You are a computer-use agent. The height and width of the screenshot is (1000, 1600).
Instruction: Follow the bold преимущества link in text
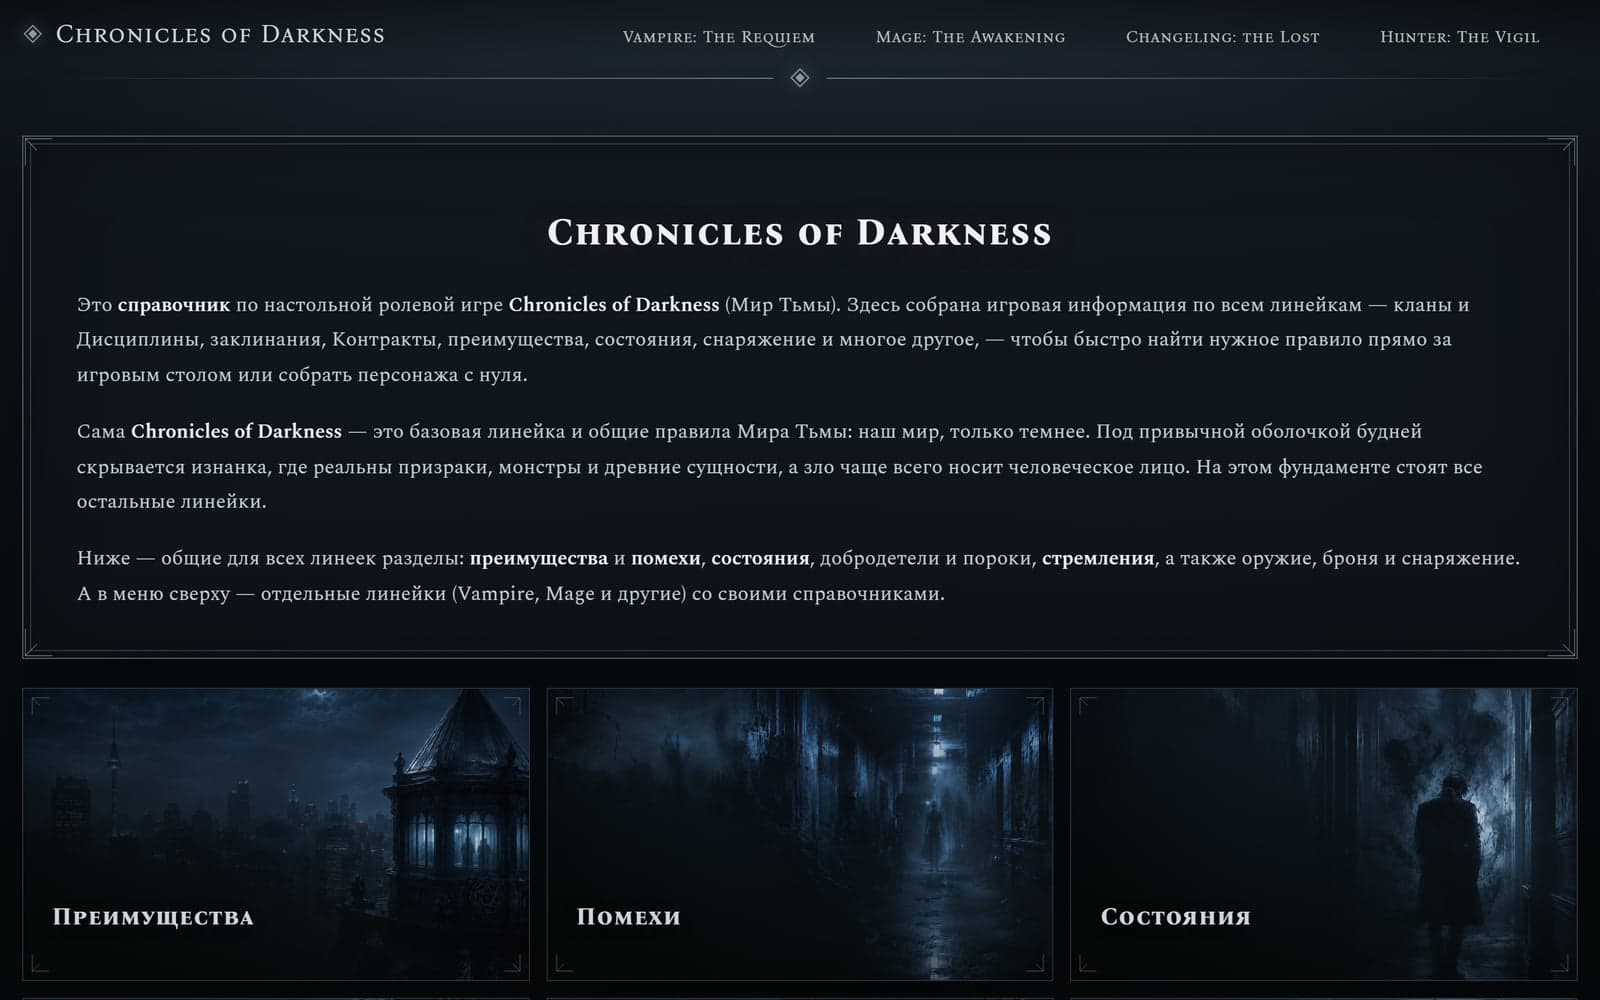click(x=539, y=558)
